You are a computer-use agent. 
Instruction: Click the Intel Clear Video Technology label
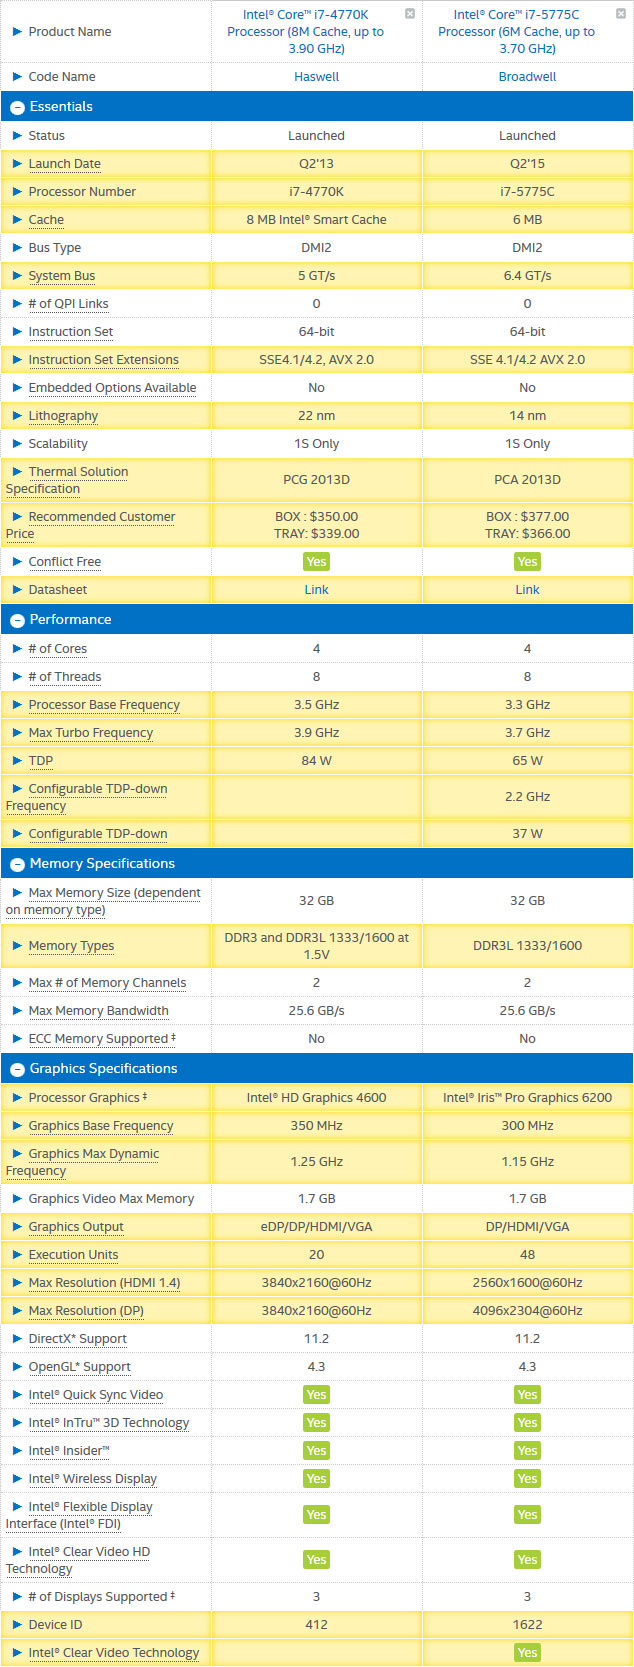pyautogui.click(x=113, y=1653)
